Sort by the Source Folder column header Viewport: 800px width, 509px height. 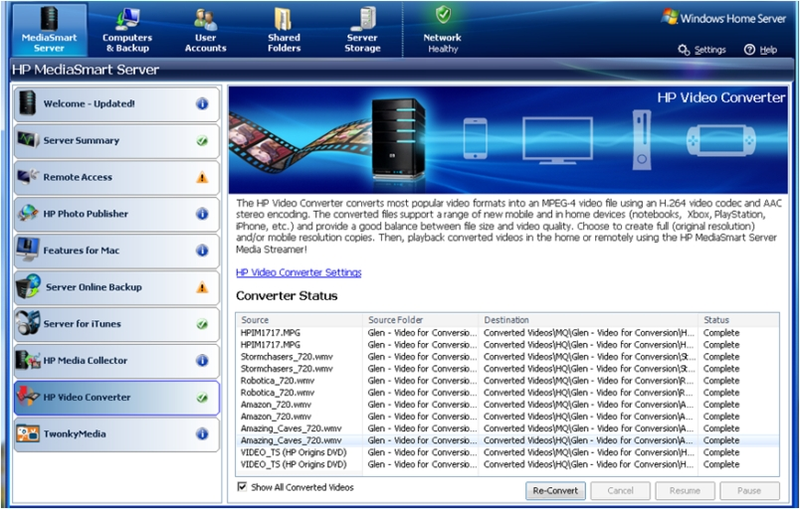(421, 320)
